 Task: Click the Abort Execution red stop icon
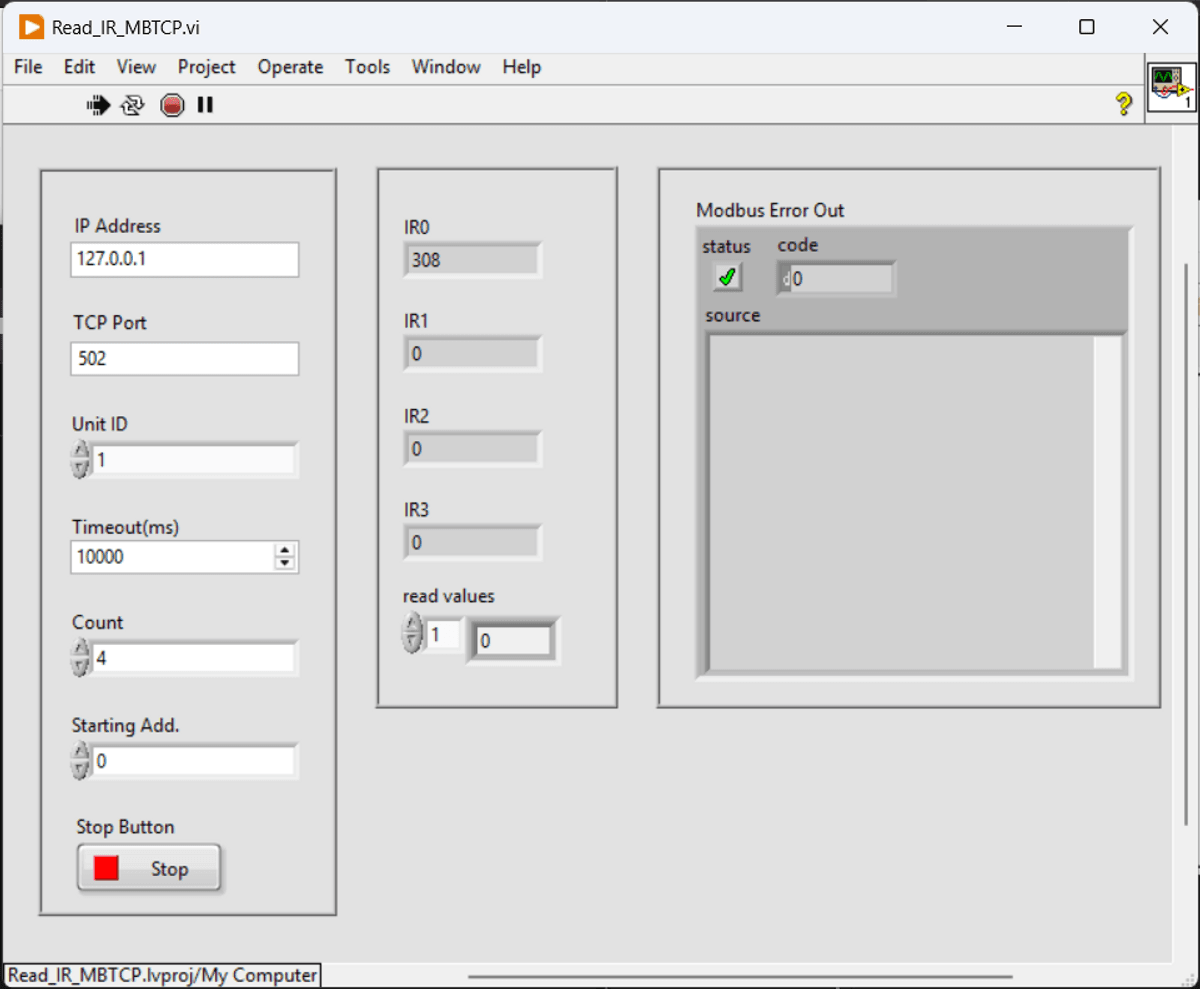tap(172, 104)
